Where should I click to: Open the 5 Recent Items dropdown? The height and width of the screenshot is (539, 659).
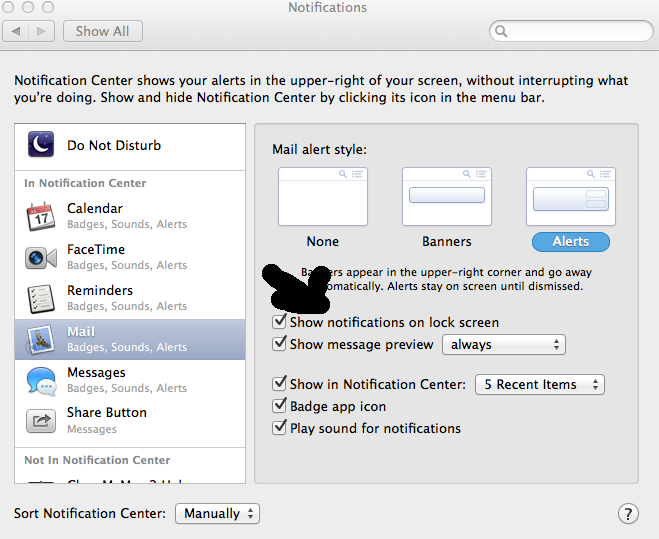pos(540,384)
